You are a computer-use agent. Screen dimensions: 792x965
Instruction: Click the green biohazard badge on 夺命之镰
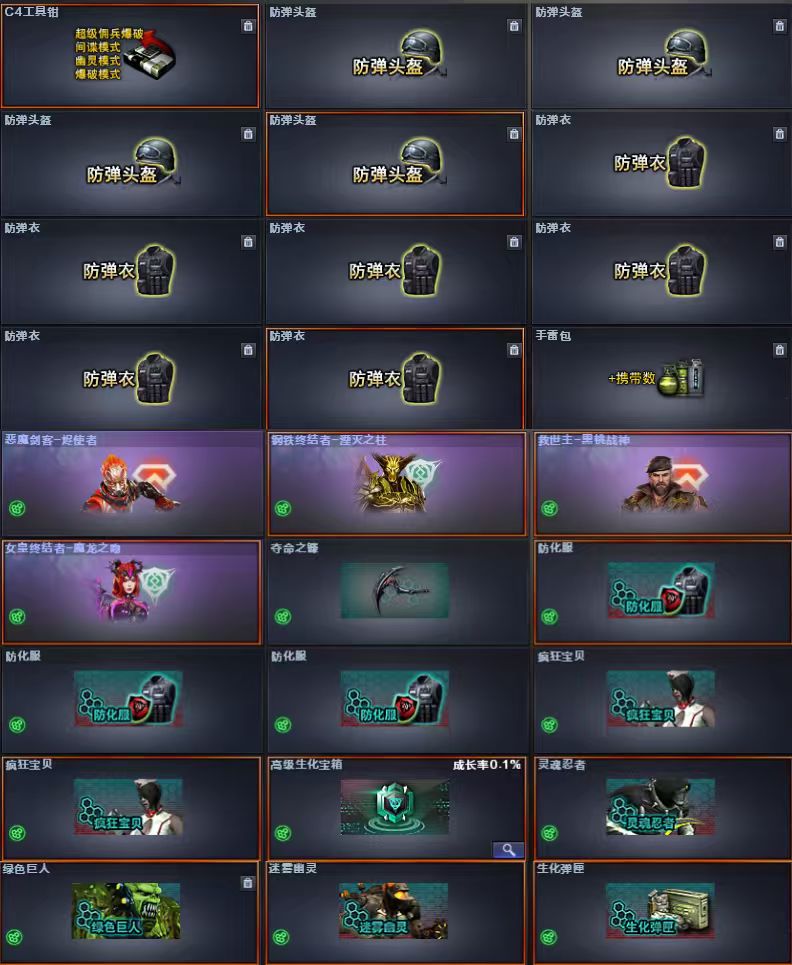(x=283, y=617)
